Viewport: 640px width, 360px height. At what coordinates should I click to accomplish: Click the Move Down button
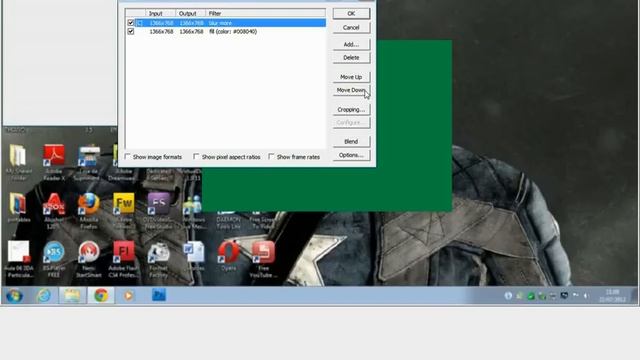[351, 90]
